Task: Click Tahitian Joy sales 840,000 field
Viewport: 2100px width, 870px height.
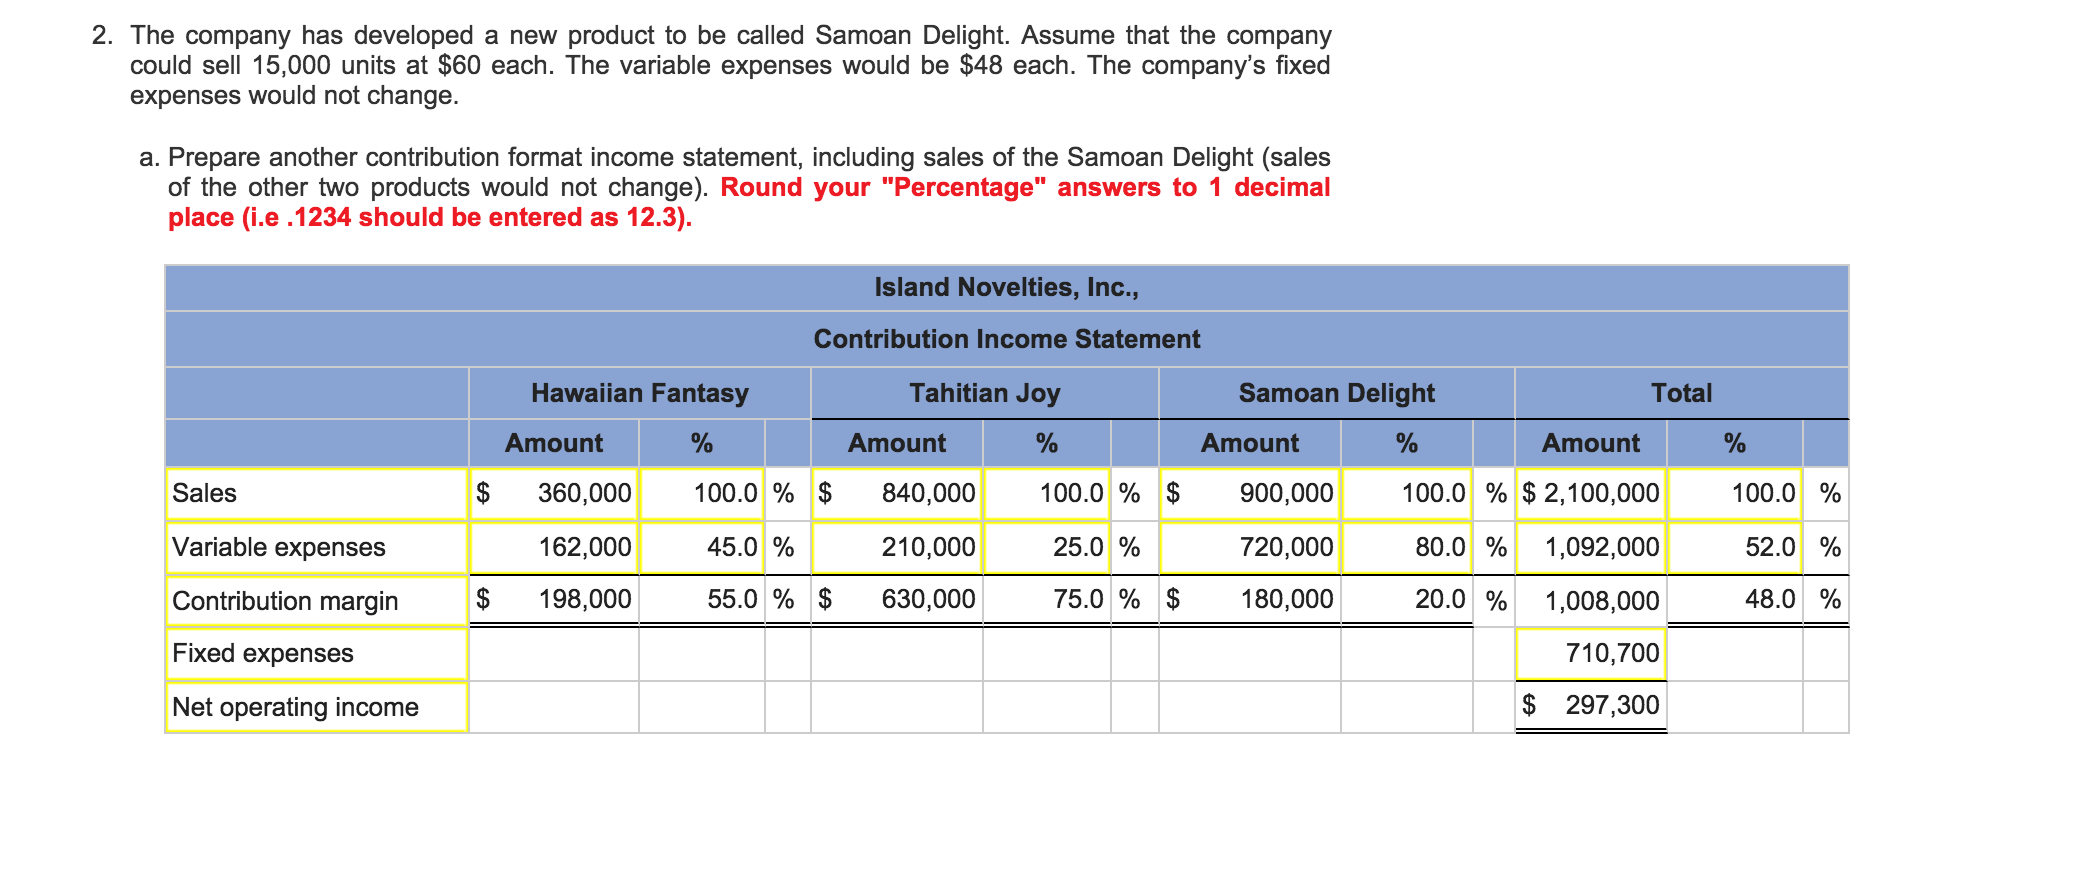Action: click(x=897, y=493)
